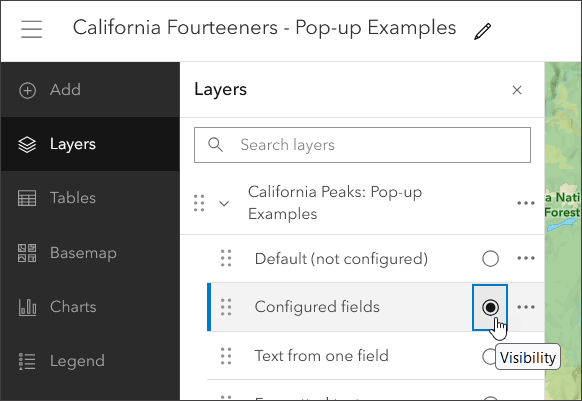
Task: Click the Add plus-circle icon
Action: 27,90
